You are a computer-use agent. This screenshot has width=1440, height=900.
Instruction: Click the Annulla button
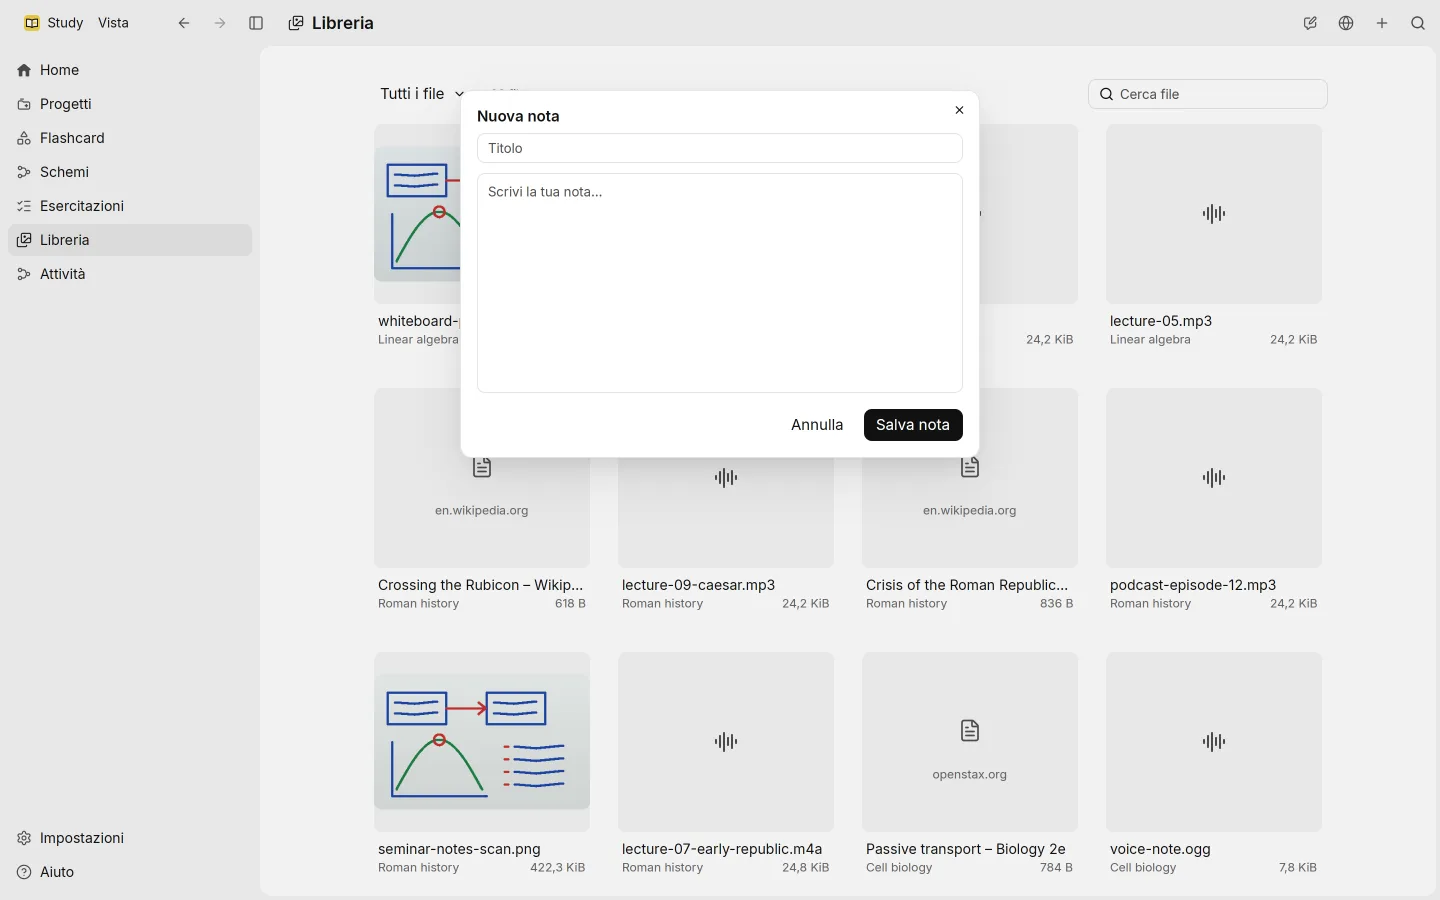(x=817, y=425)
